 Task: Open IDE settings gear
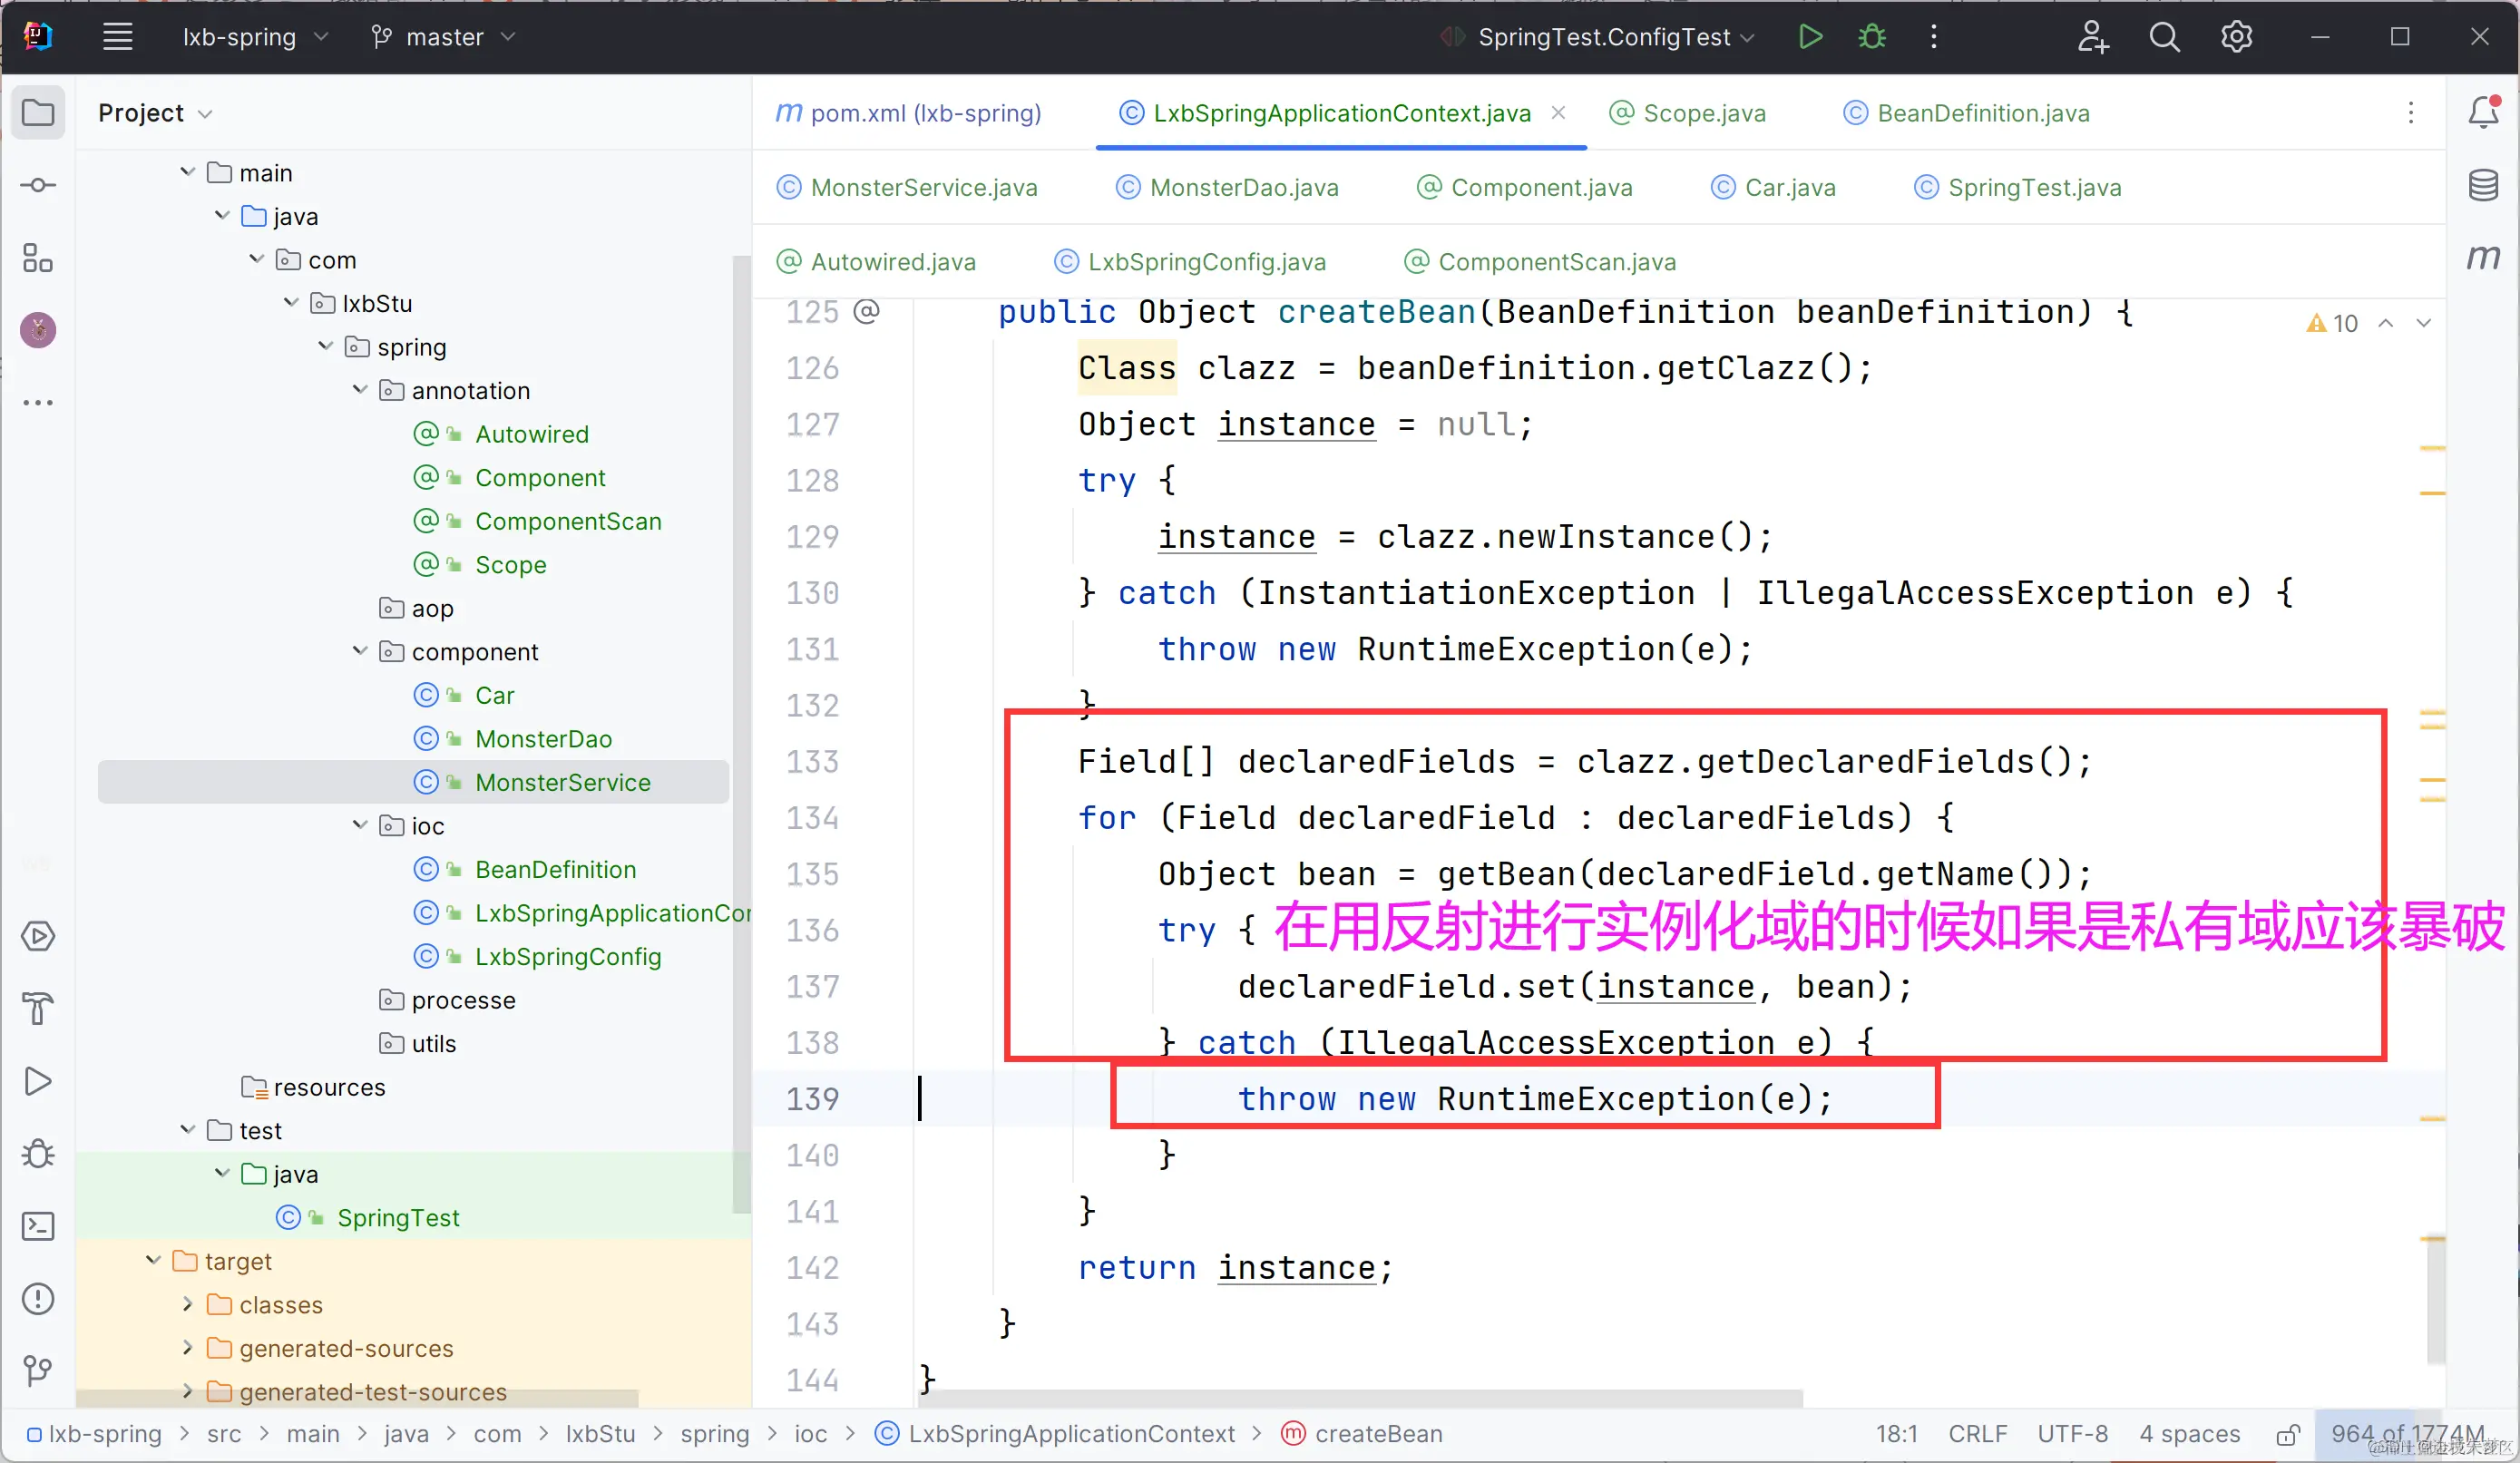(2236, 37)
